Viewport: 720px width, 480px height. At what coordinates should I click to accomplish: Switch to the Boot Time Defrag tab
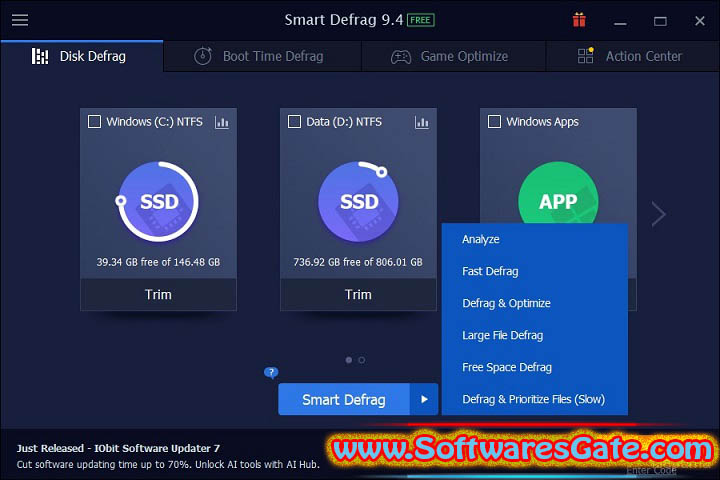click(x=262, y=56)
